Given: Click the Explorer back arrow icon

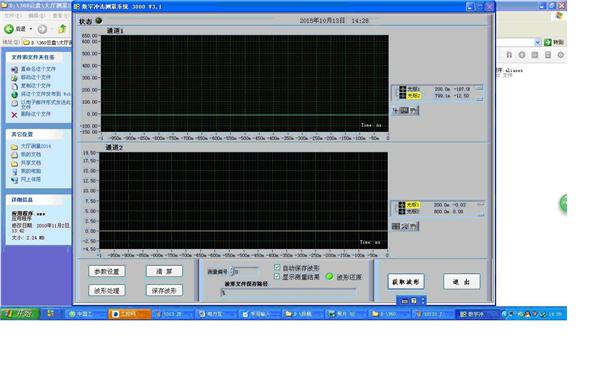Looking at the screenshot, I should (x=9, y=29).
